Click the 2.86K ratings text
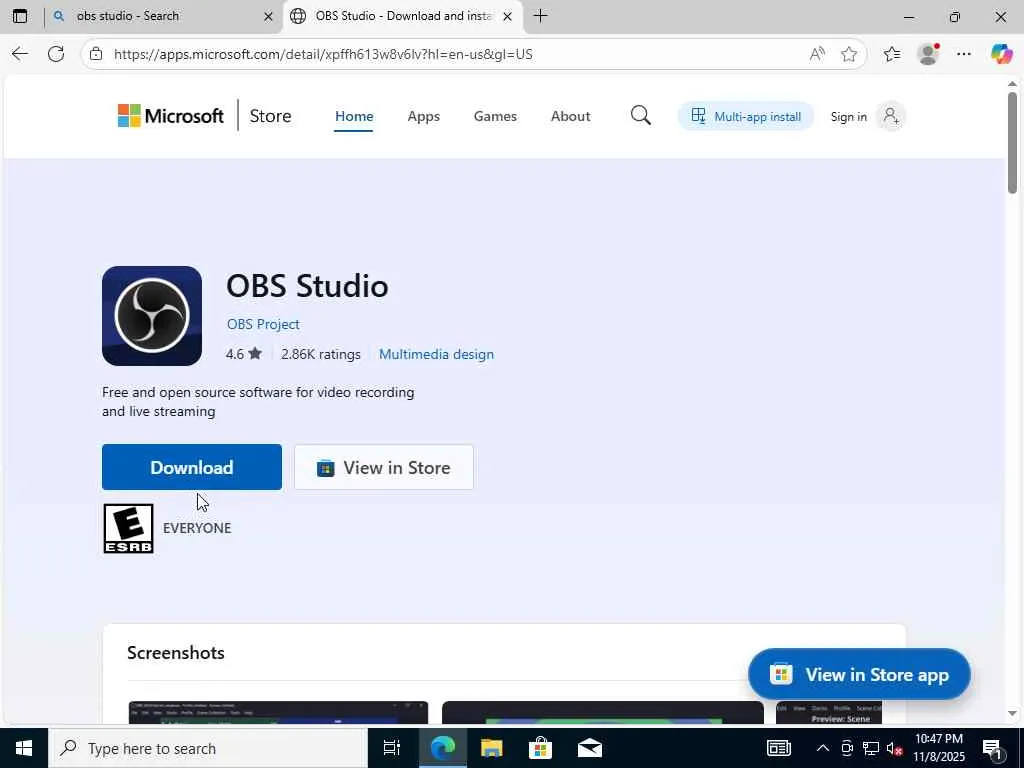 tap(321, 355)
